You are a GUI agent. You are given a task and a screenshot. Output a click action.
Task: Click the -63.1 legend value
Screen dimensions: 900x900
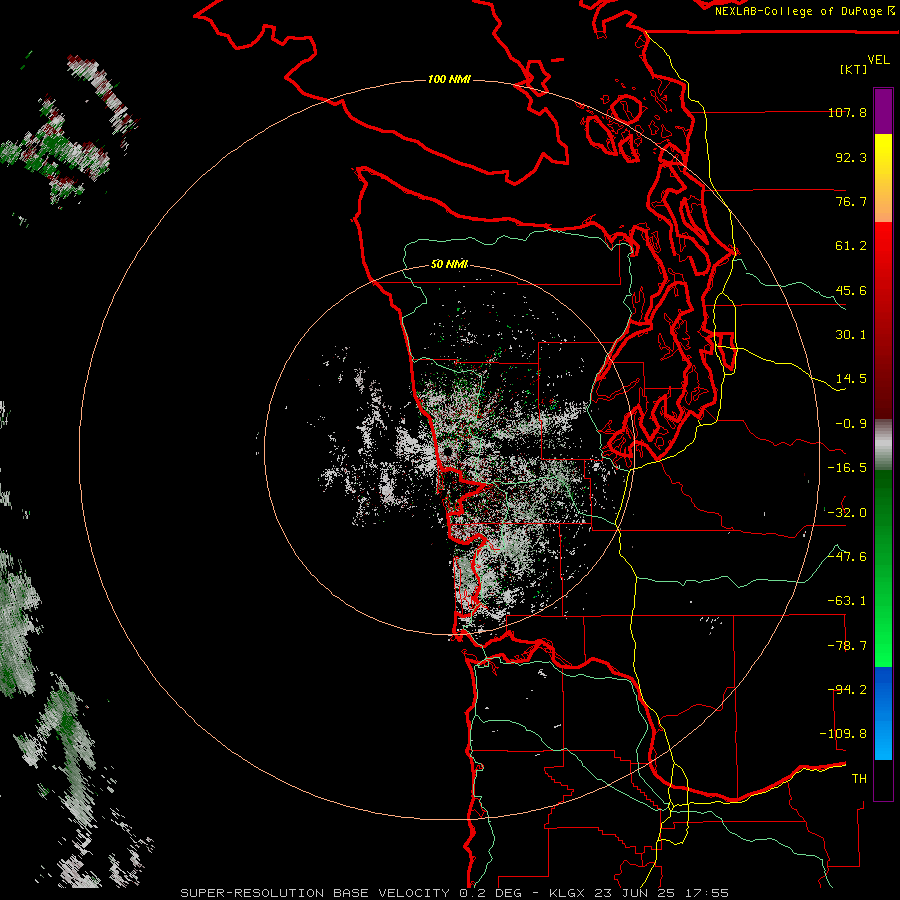coord(847,601)
